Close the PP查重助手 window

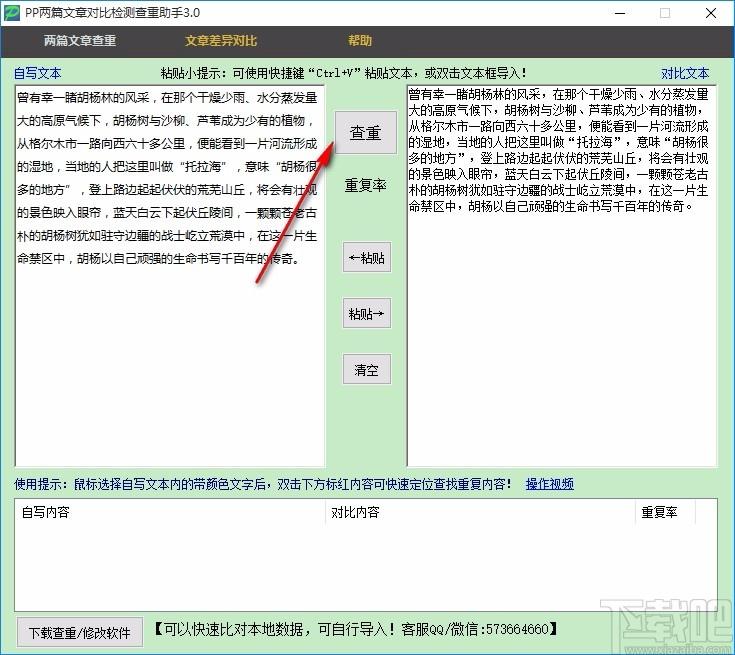coord(711,13)
